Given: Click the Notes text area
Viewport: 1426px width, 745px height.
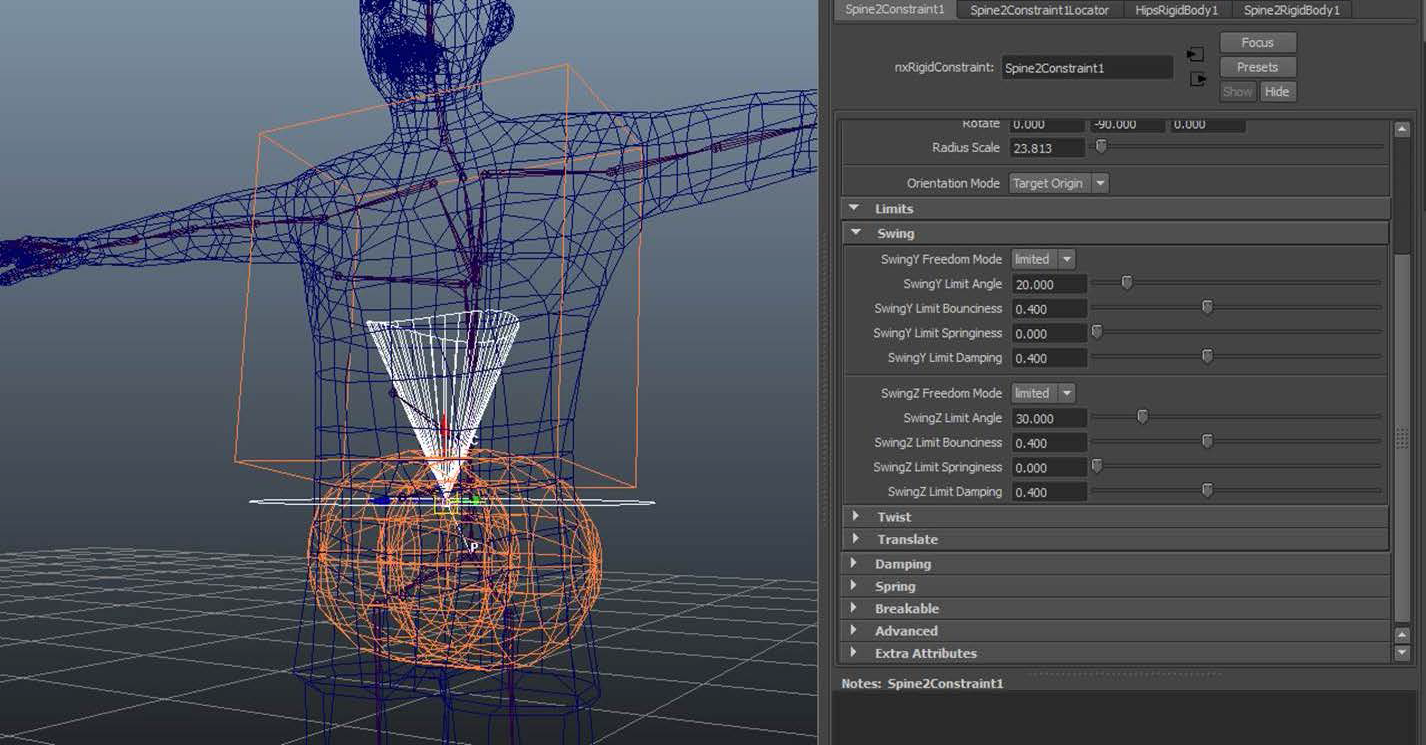Looking at the screenshot, I should click(1129, 718).
